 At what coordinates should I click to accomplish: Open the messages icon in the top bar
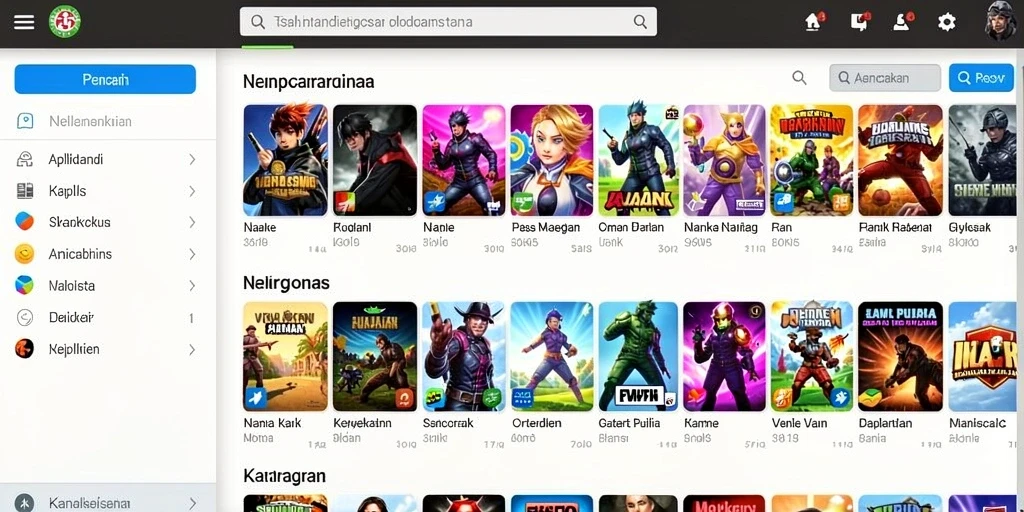[x=860, y=22]
